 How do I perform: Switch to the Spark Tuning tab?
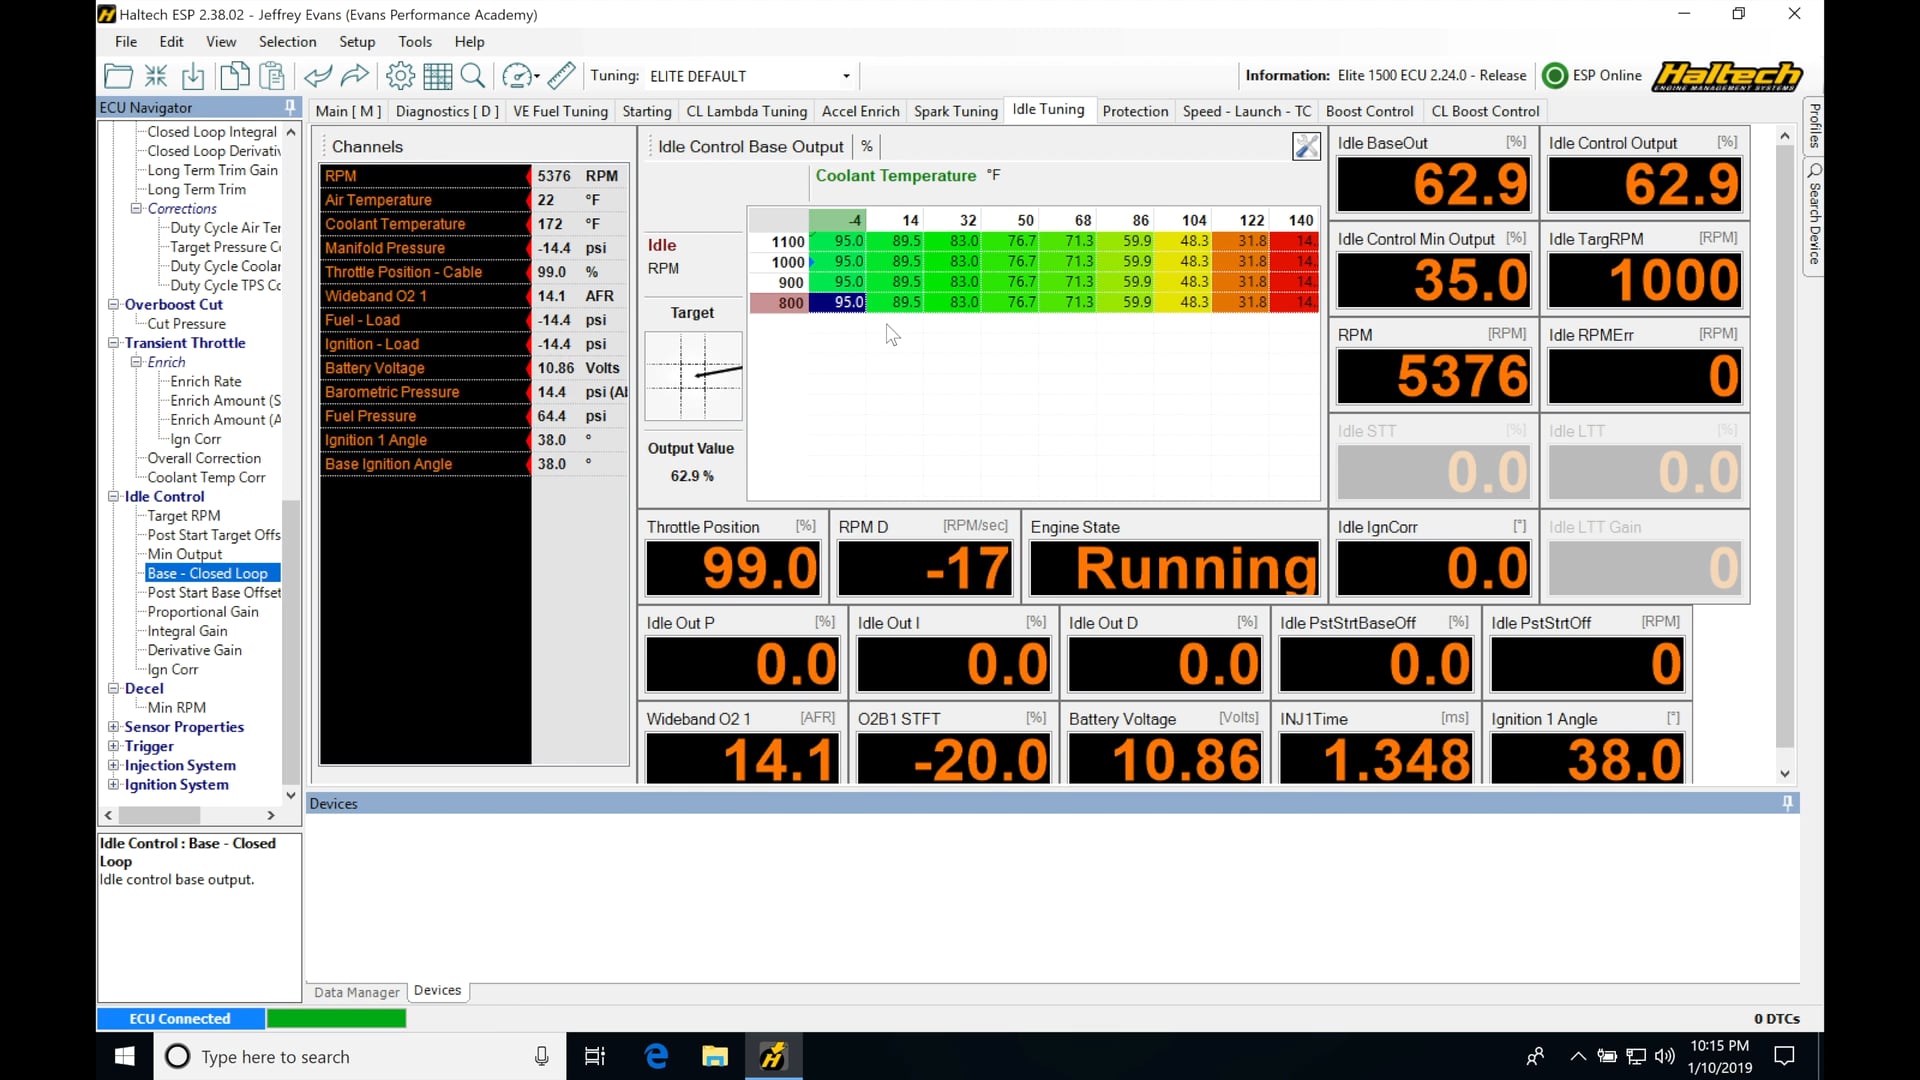click(x=955, y=111)
